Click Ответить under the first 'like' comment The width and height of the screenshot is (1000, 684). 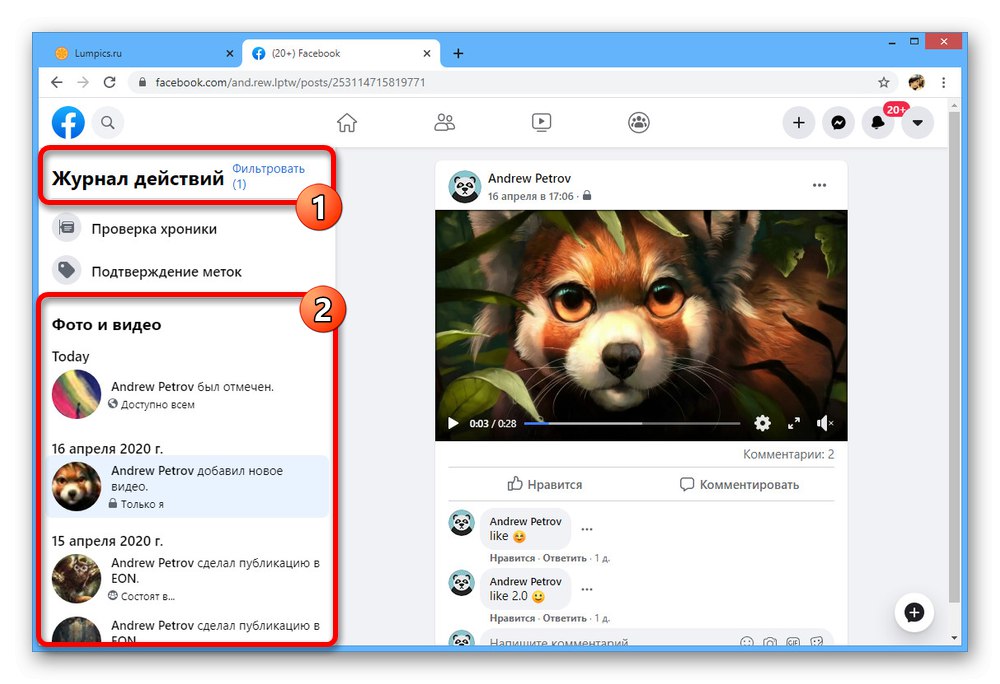564,558
